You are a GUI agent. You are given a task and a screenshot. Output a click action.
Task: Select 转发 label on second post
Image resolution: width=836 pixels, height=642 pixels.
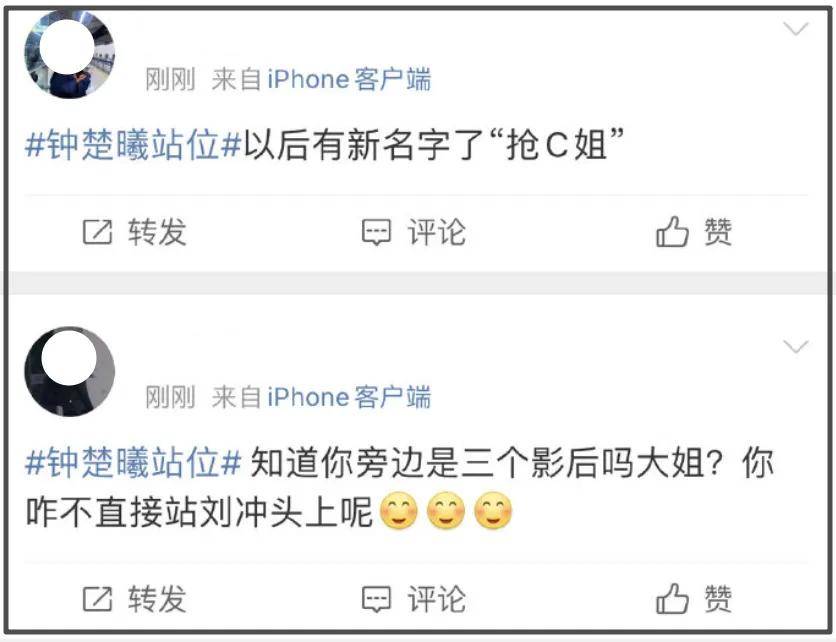(157, 598)
